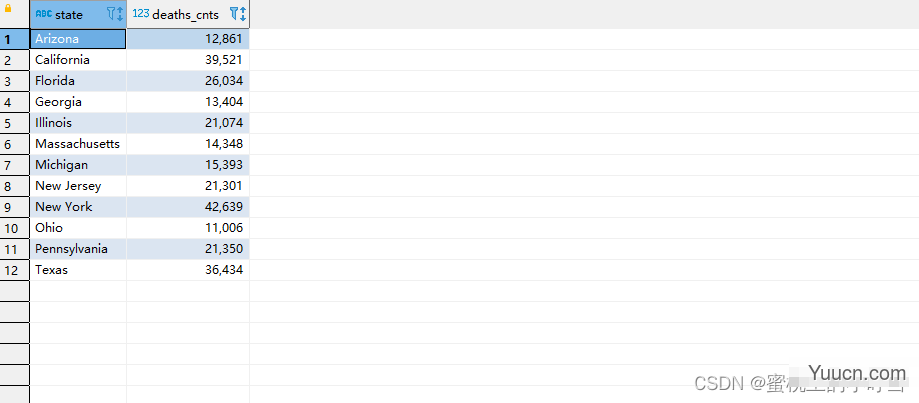Select the Arizona cell
919x403 pixels.
point(78,39)
